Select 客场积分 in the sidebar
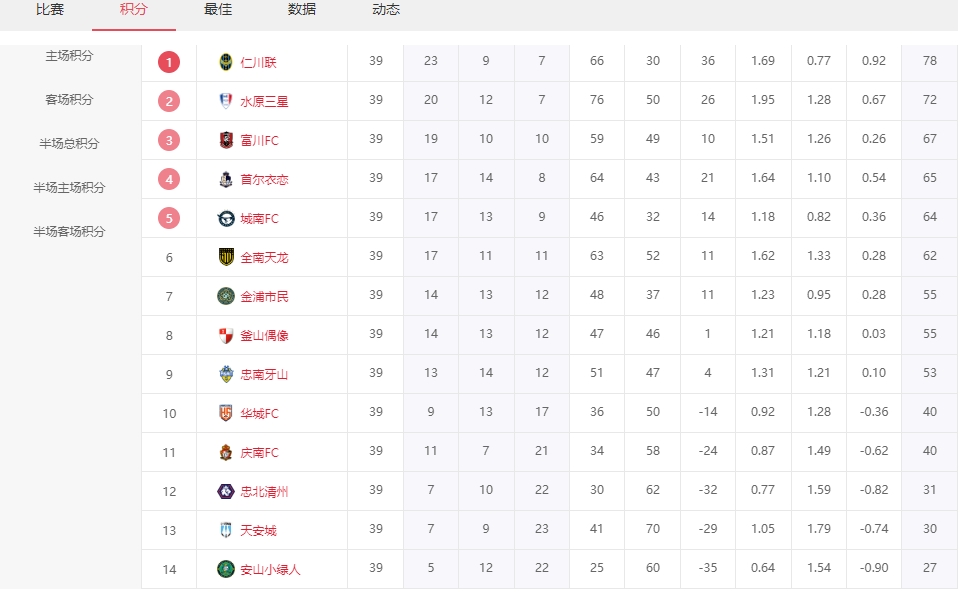The image size is (963, 595). (x=69, y=100)
